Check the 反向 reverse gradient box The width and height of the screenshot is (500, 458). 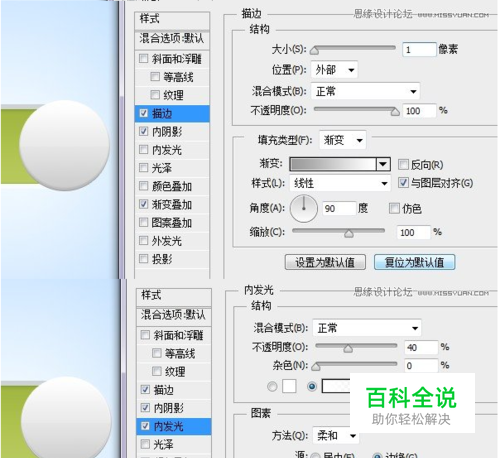[x=403, y=164]
